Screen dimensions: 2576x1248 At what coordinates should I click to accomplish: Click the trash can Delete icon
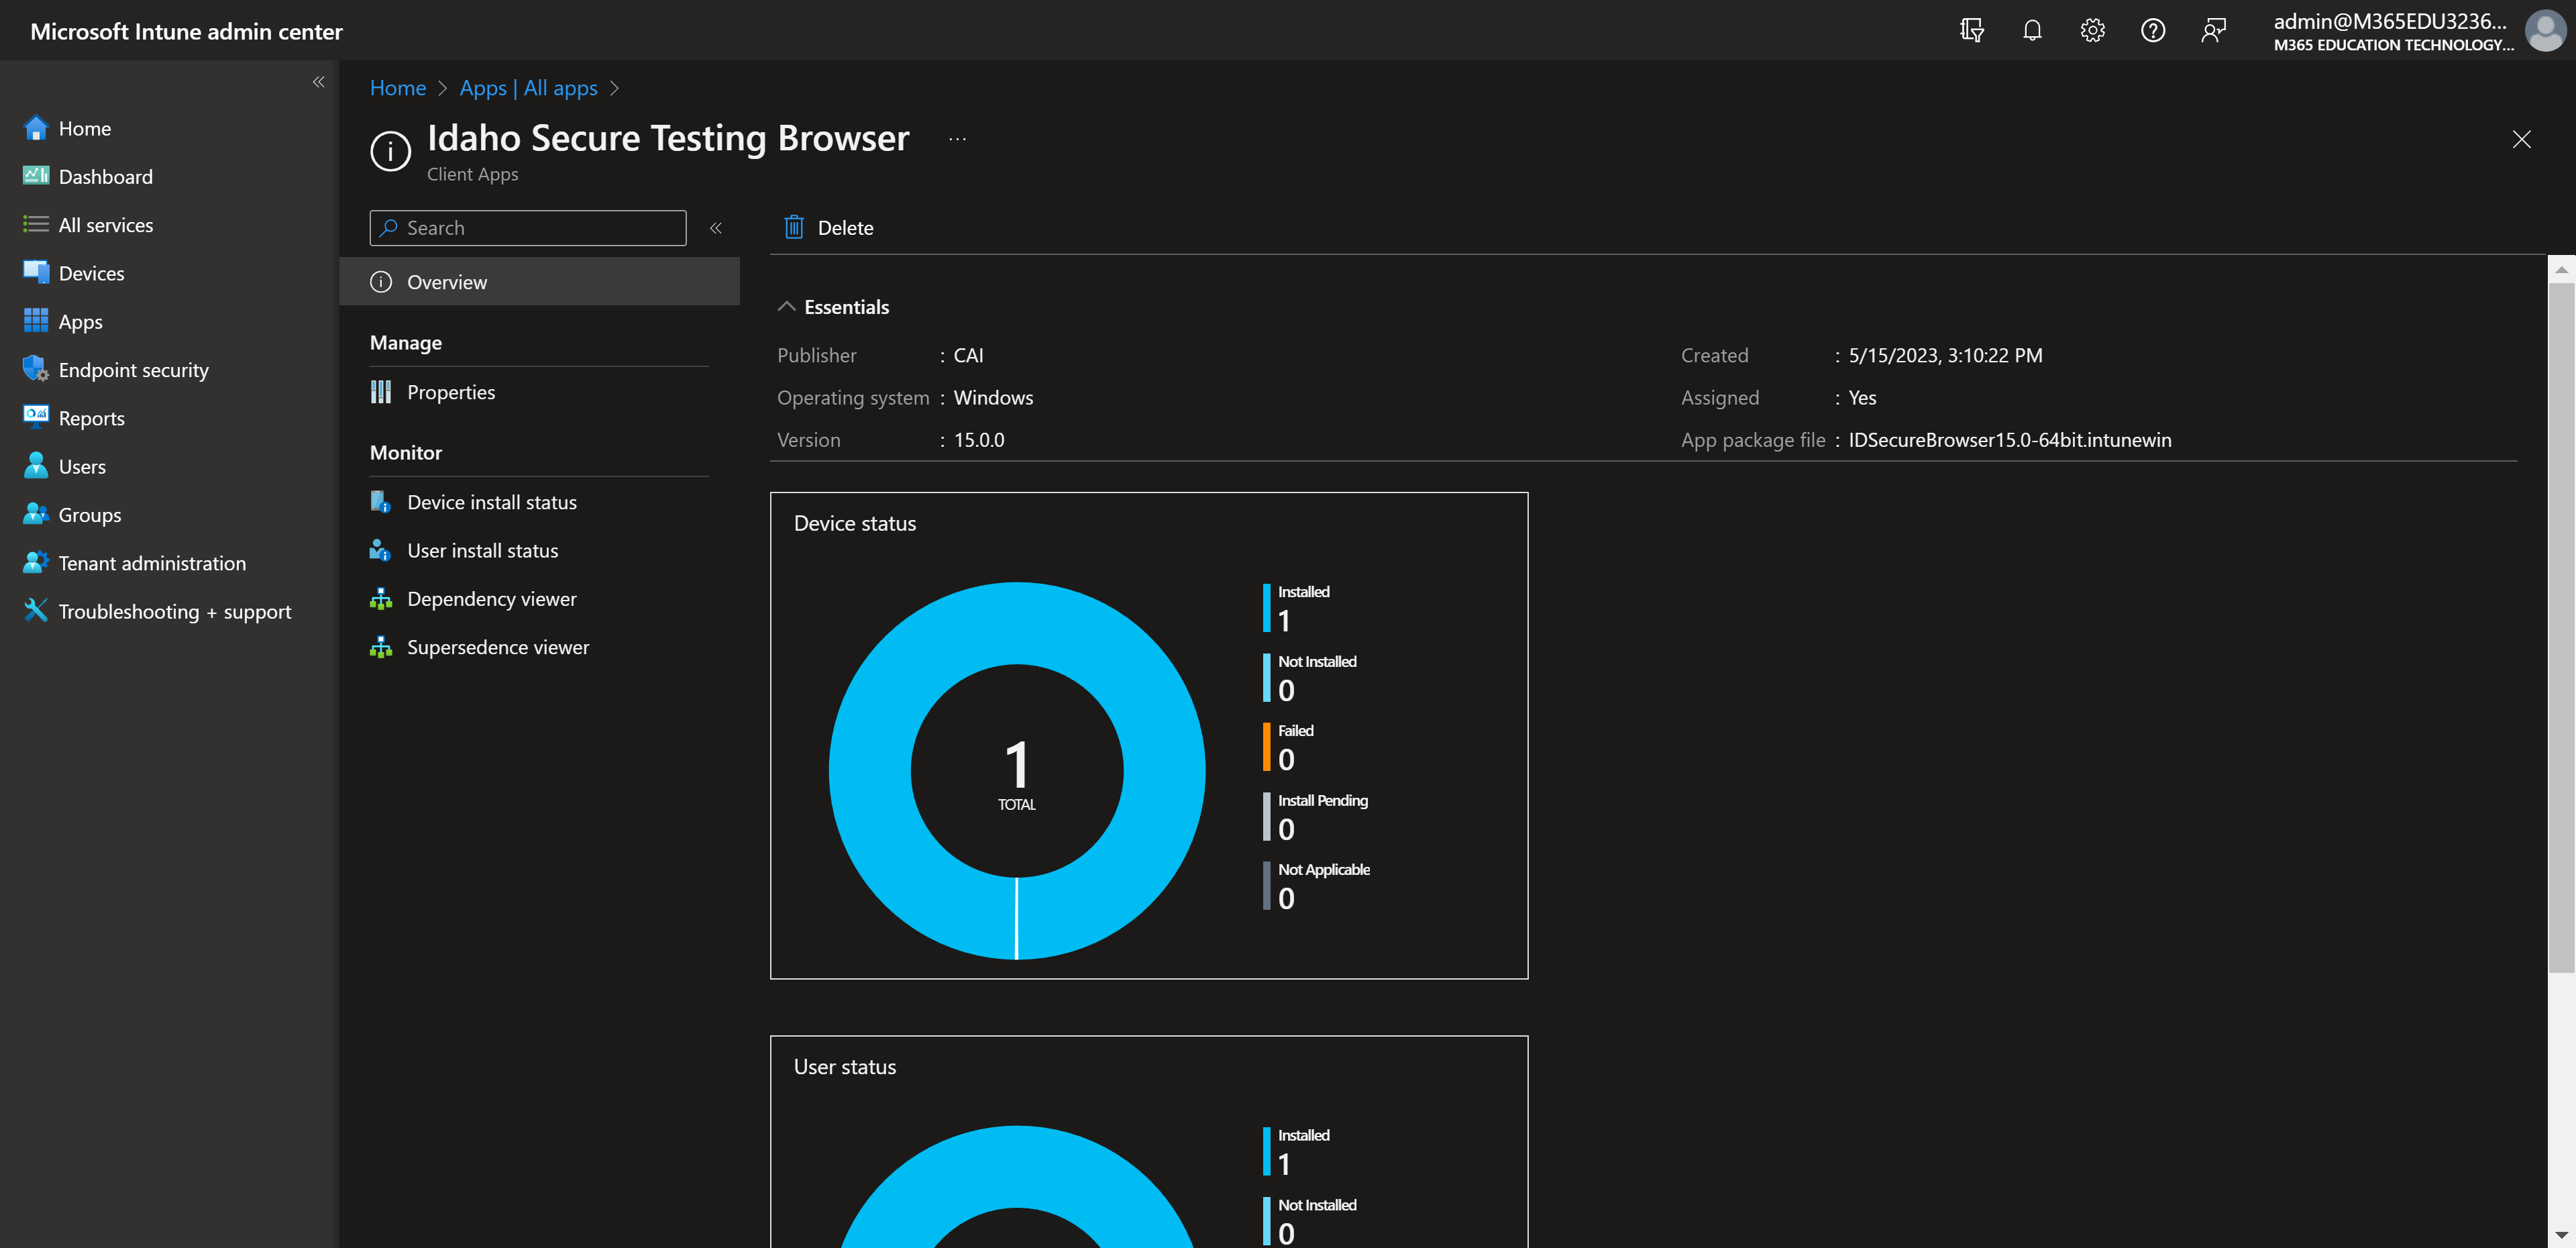793,228
